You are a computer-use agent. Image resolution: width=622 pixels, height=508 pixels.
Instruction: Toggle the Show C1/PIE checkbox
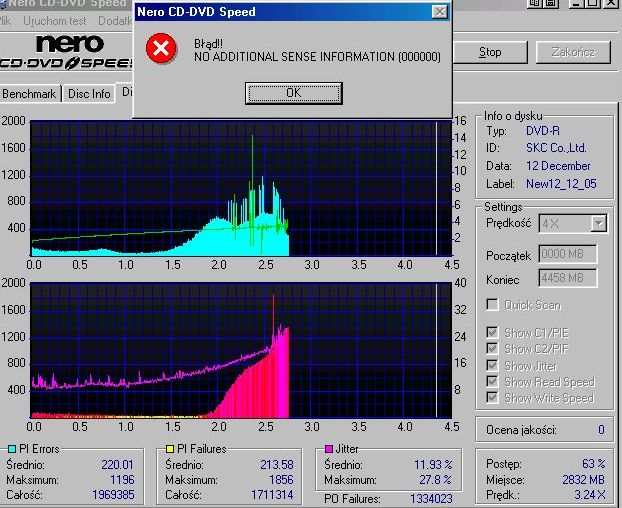[492, 332]
